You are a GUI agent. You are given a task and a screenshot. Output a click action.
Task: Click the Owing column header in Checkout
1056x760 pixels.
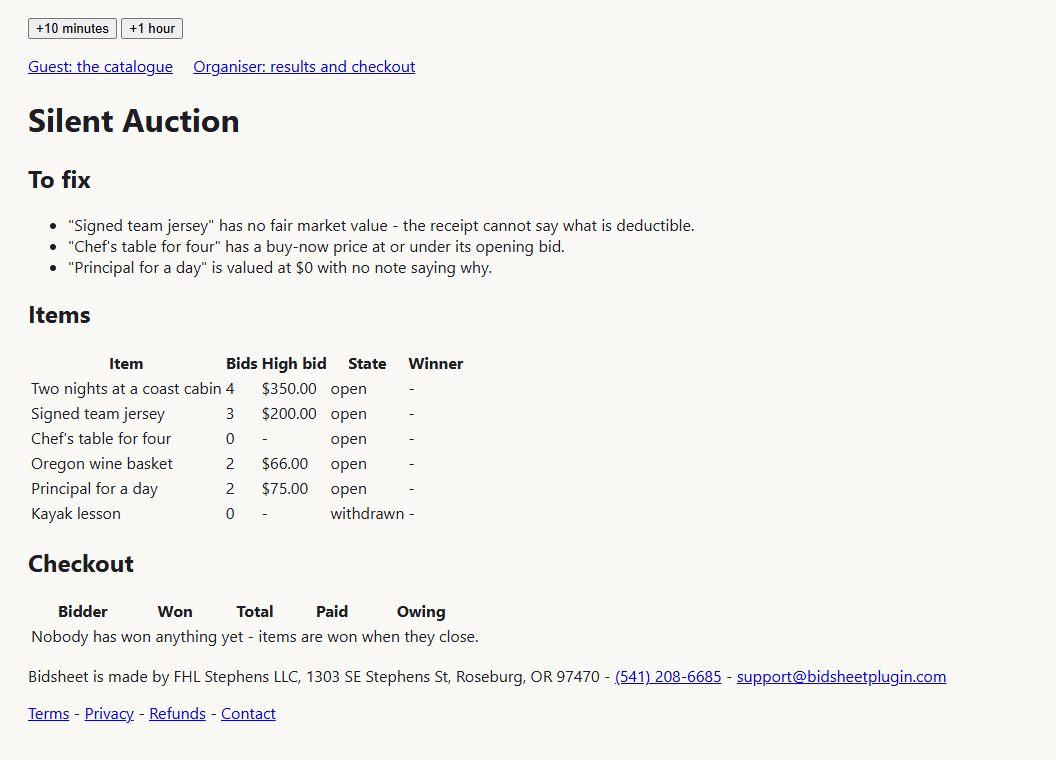(421, 612)
